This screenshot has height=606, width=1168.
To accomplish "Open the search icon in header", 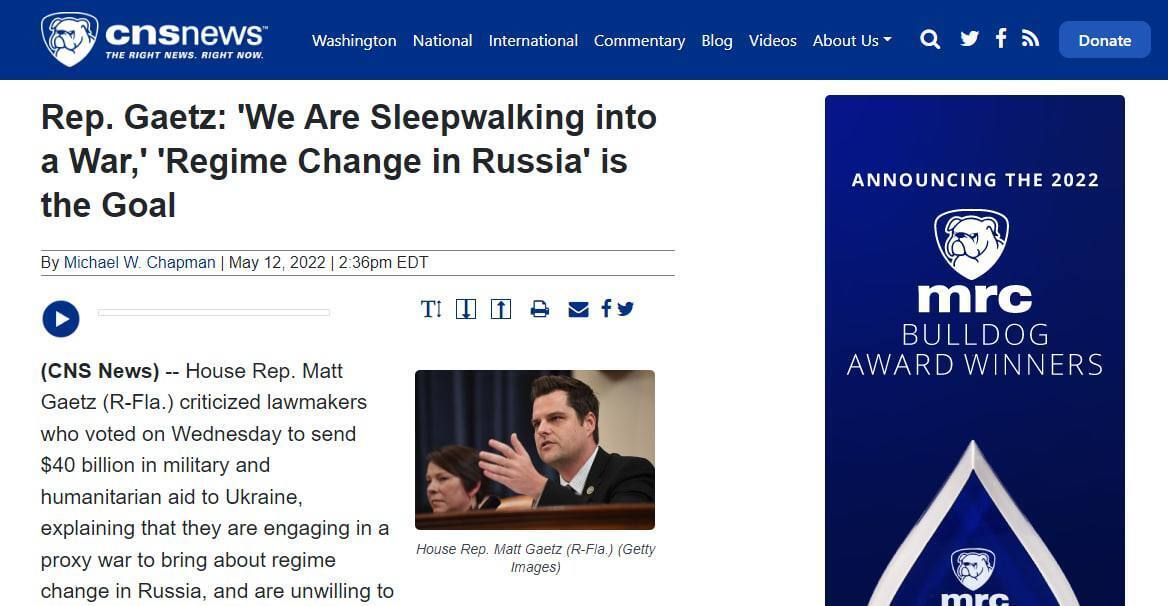I will pos(930,40).
